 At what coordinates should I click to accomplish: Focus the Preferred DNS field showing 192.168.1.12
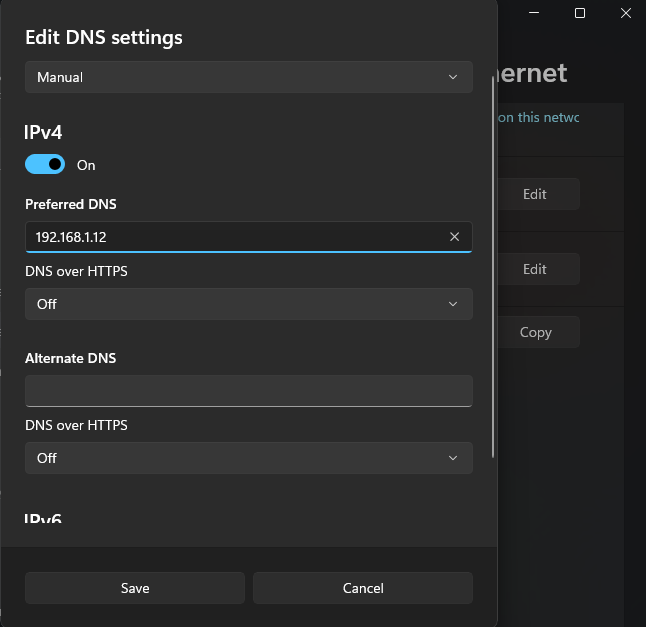pos(230,237)
